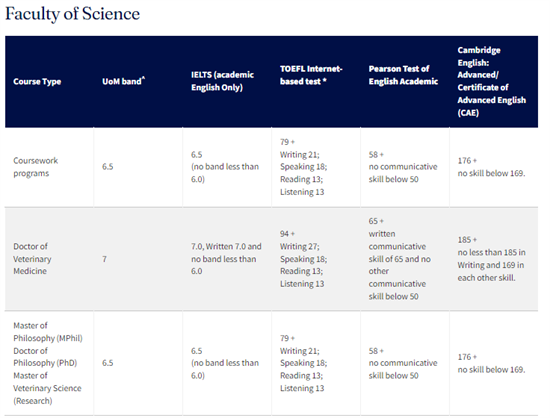Select Coursework programs 79 + TOEFL cell
The height and width of the screenshot is (418, 550).
[303, 167]
